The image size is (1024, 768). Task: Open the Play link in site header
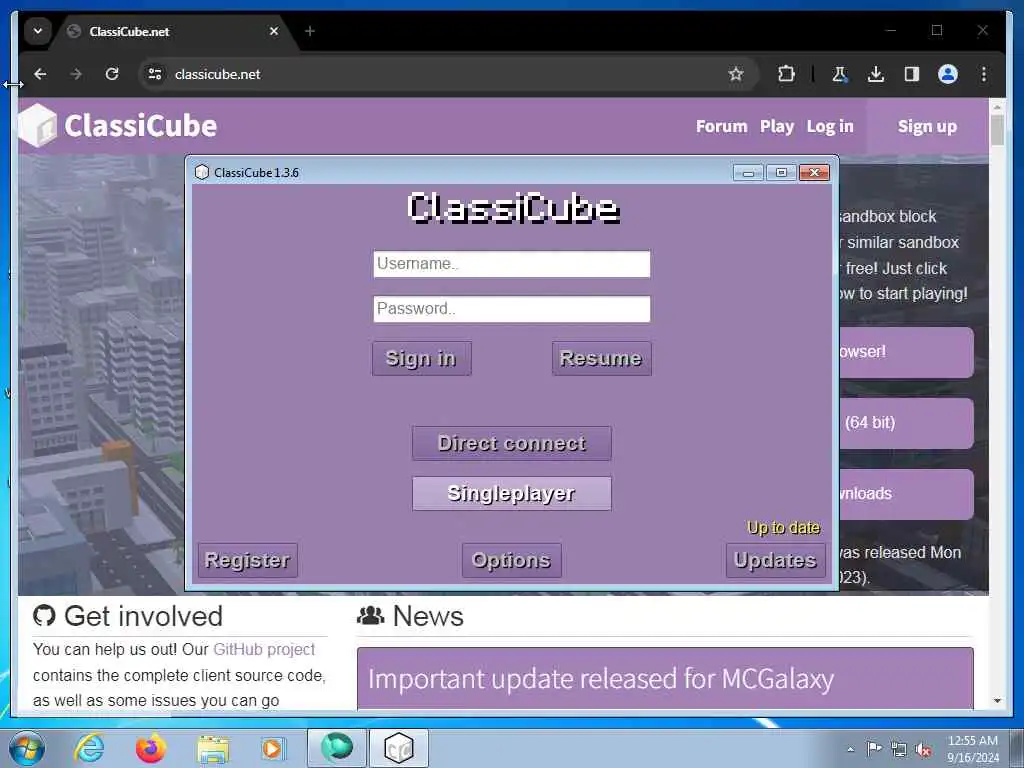pyautogui.click(x=776, y=126)
